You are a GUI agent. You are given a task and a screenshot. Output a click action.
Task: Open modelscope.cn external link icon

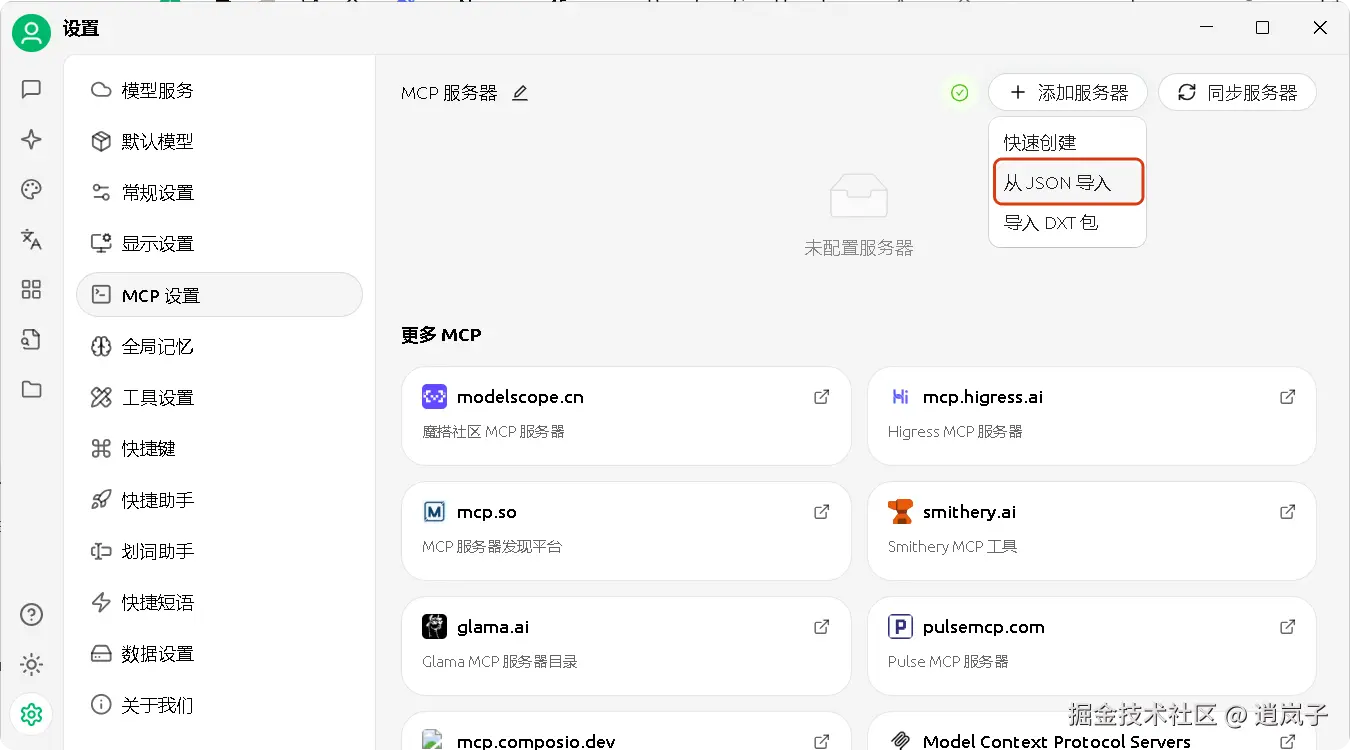pyautogui.click(x=821, y=397)
